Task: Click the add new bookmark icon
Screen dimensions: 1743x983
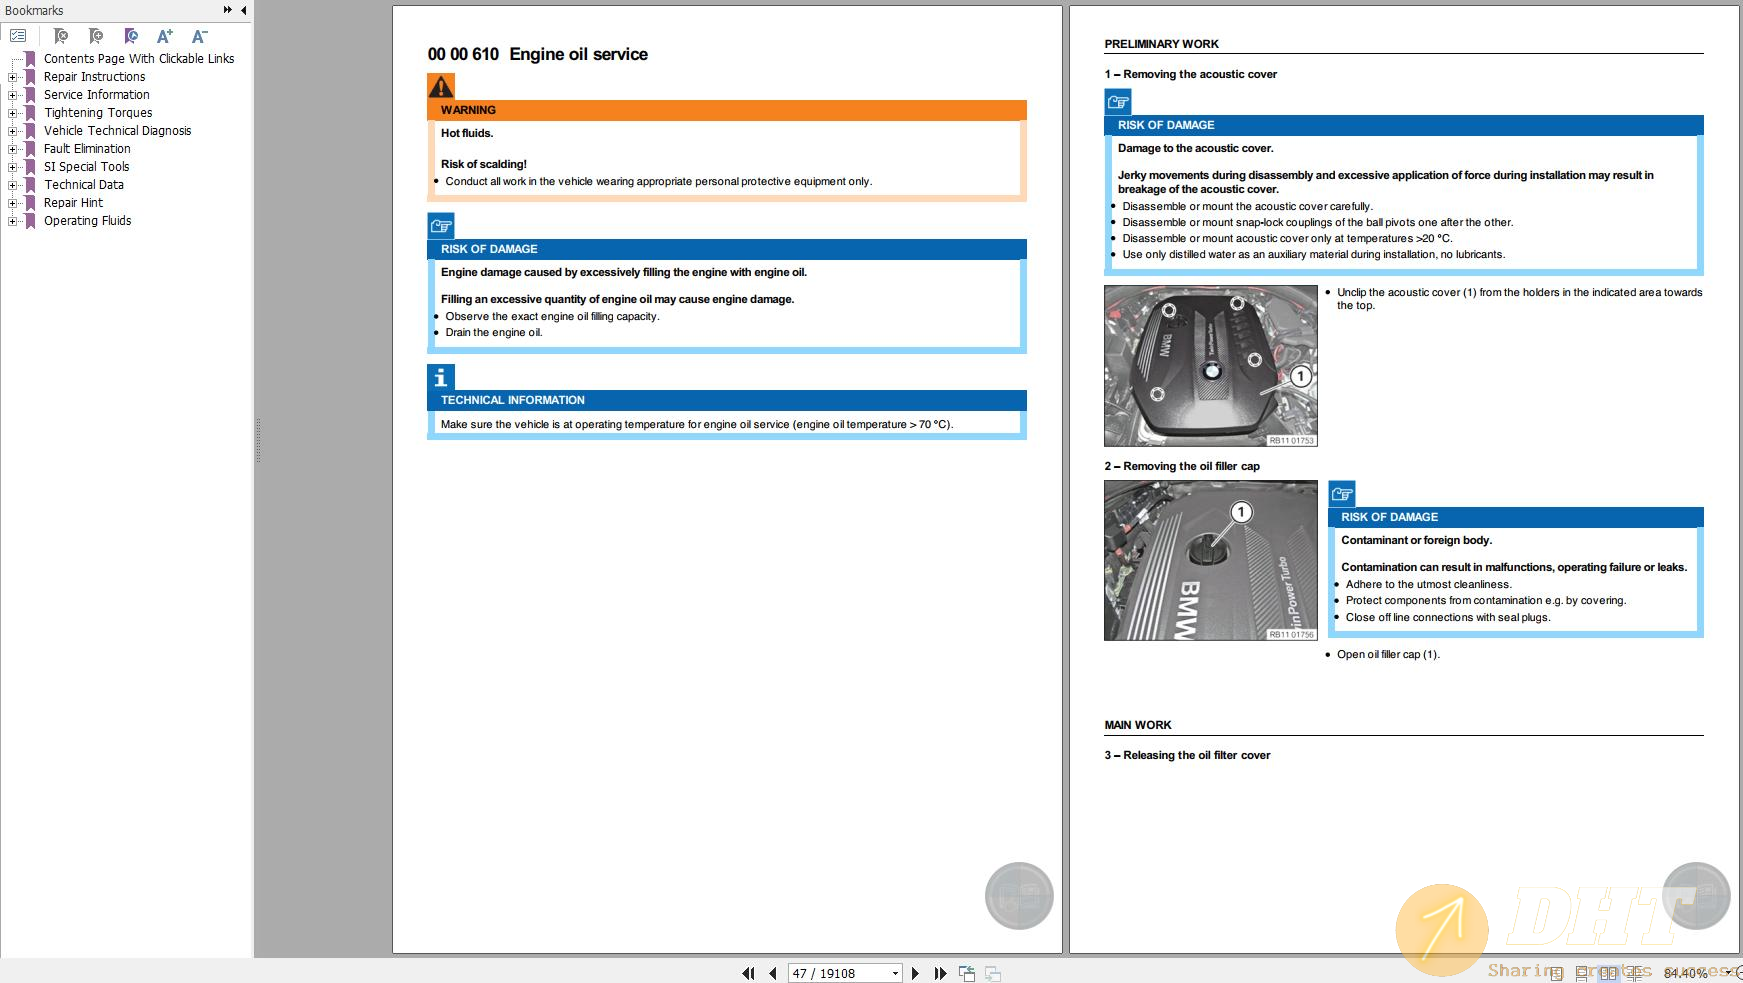Action: [96, 36]
